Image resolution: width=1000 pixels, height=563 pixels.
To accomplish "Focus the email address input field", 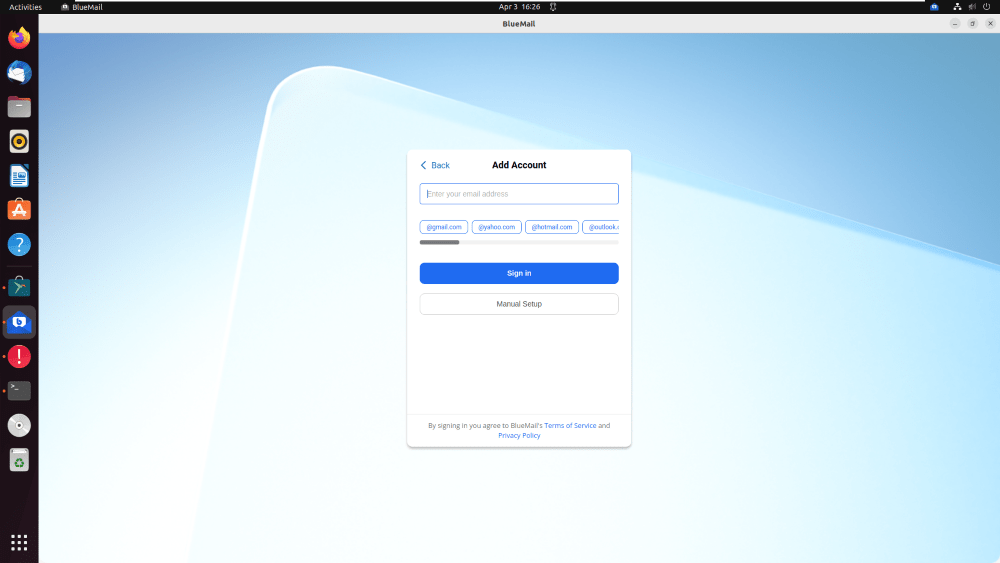I will click(518, 194).
